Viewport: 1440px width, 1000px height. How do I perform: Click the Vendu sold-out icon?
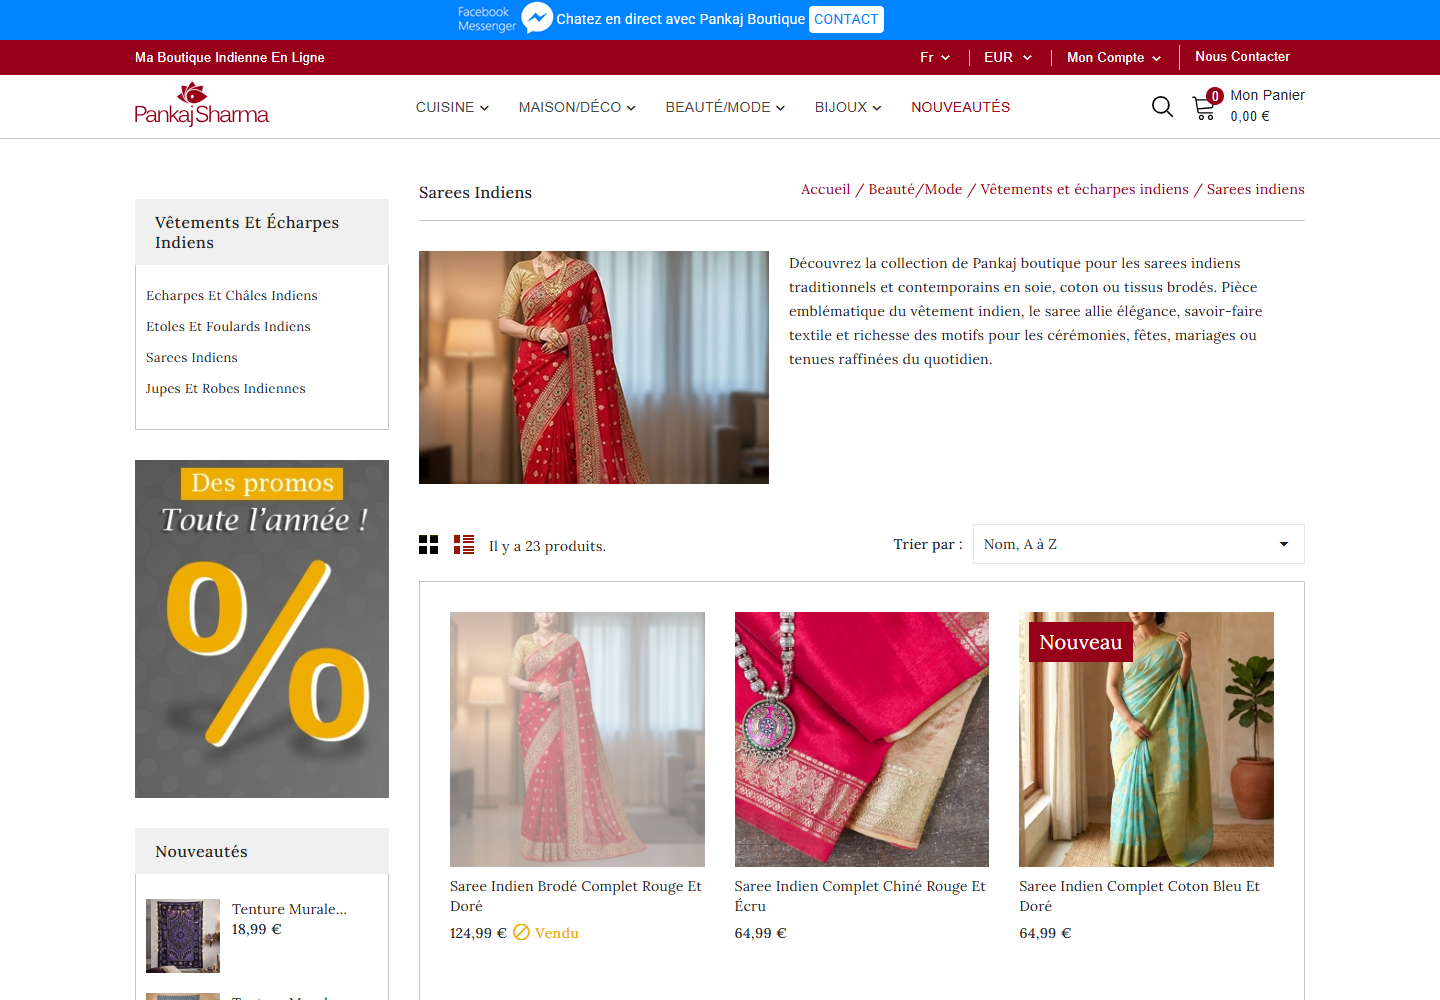(x=521, y=932)
